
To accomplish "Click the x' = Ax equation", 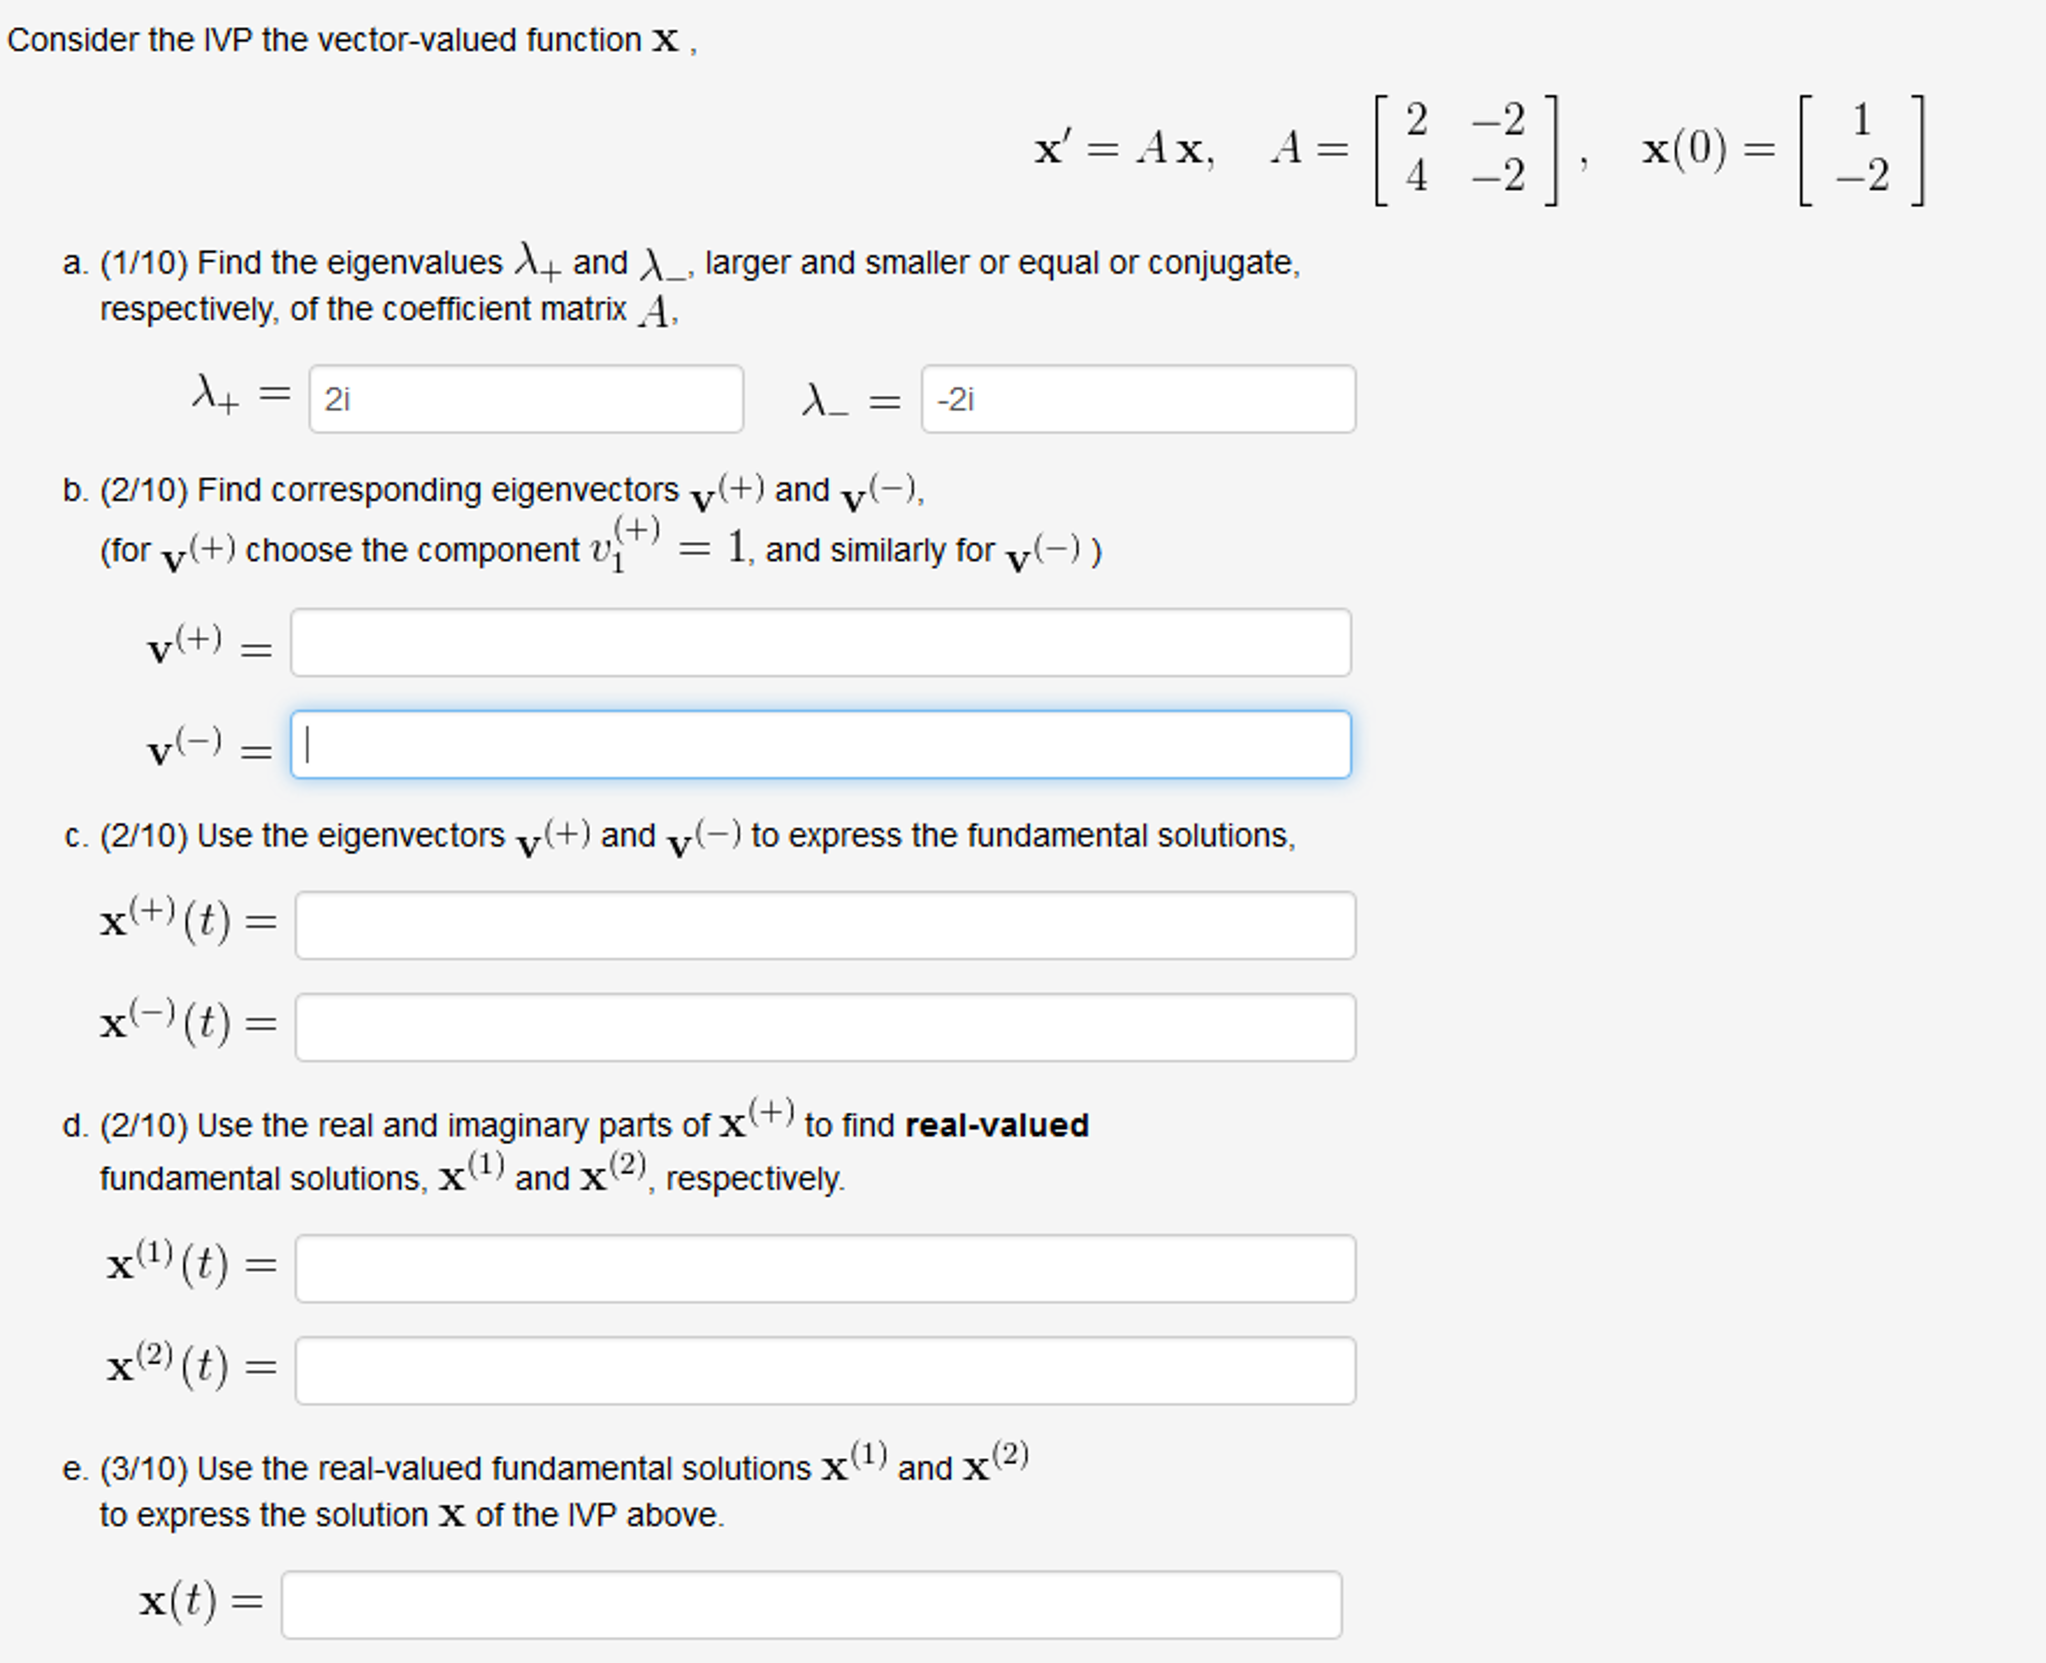I will click(x=1120, y=150).
